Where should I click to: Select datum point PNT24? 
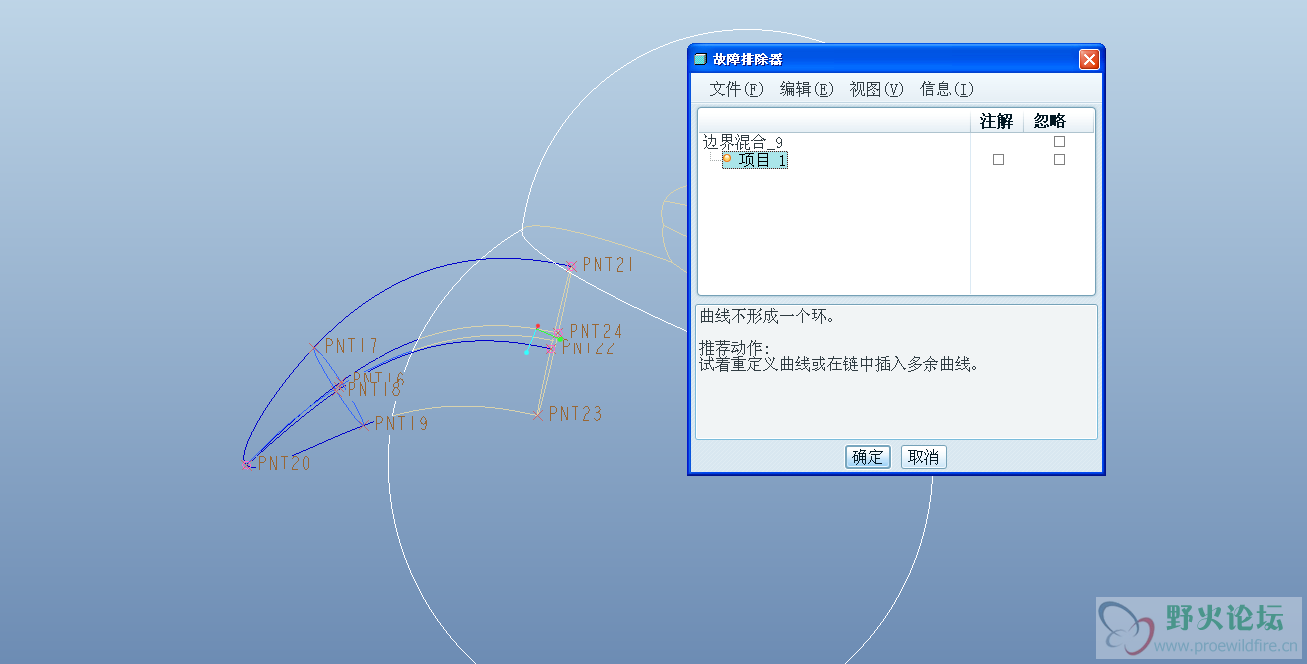click(x=558, y=333)
